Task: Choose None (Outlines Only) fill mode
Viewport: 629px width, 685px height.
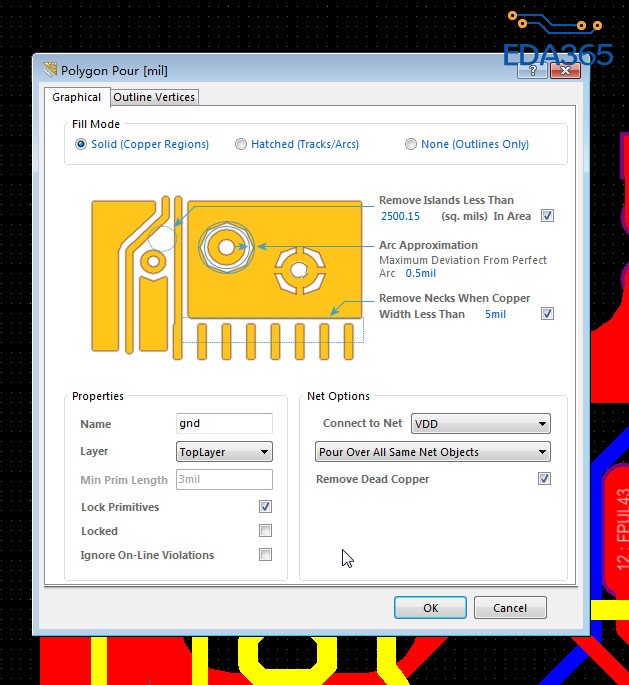Action: point(411,145)
